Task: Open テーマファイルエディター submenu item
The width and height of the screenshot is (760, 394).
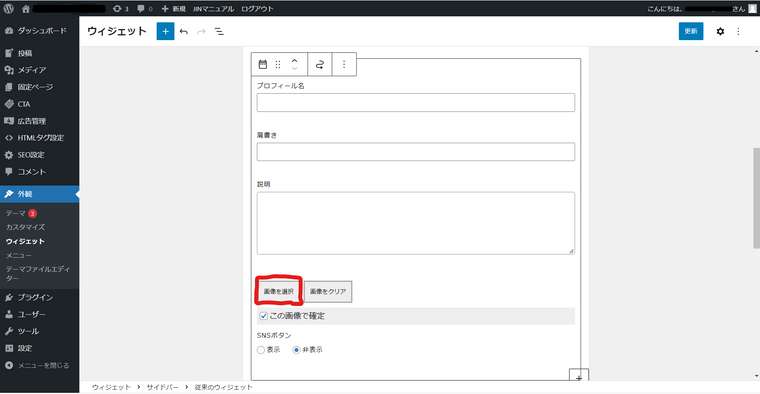Action: click(38, 273)
